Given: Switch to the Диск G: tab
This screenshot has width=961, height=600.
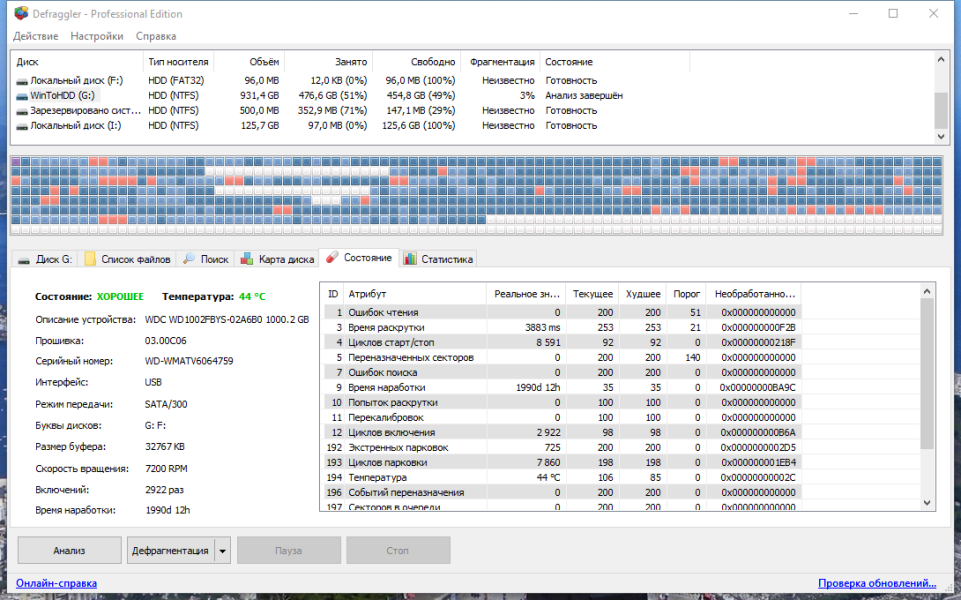Looking at the screenshot, I should 45,259.
